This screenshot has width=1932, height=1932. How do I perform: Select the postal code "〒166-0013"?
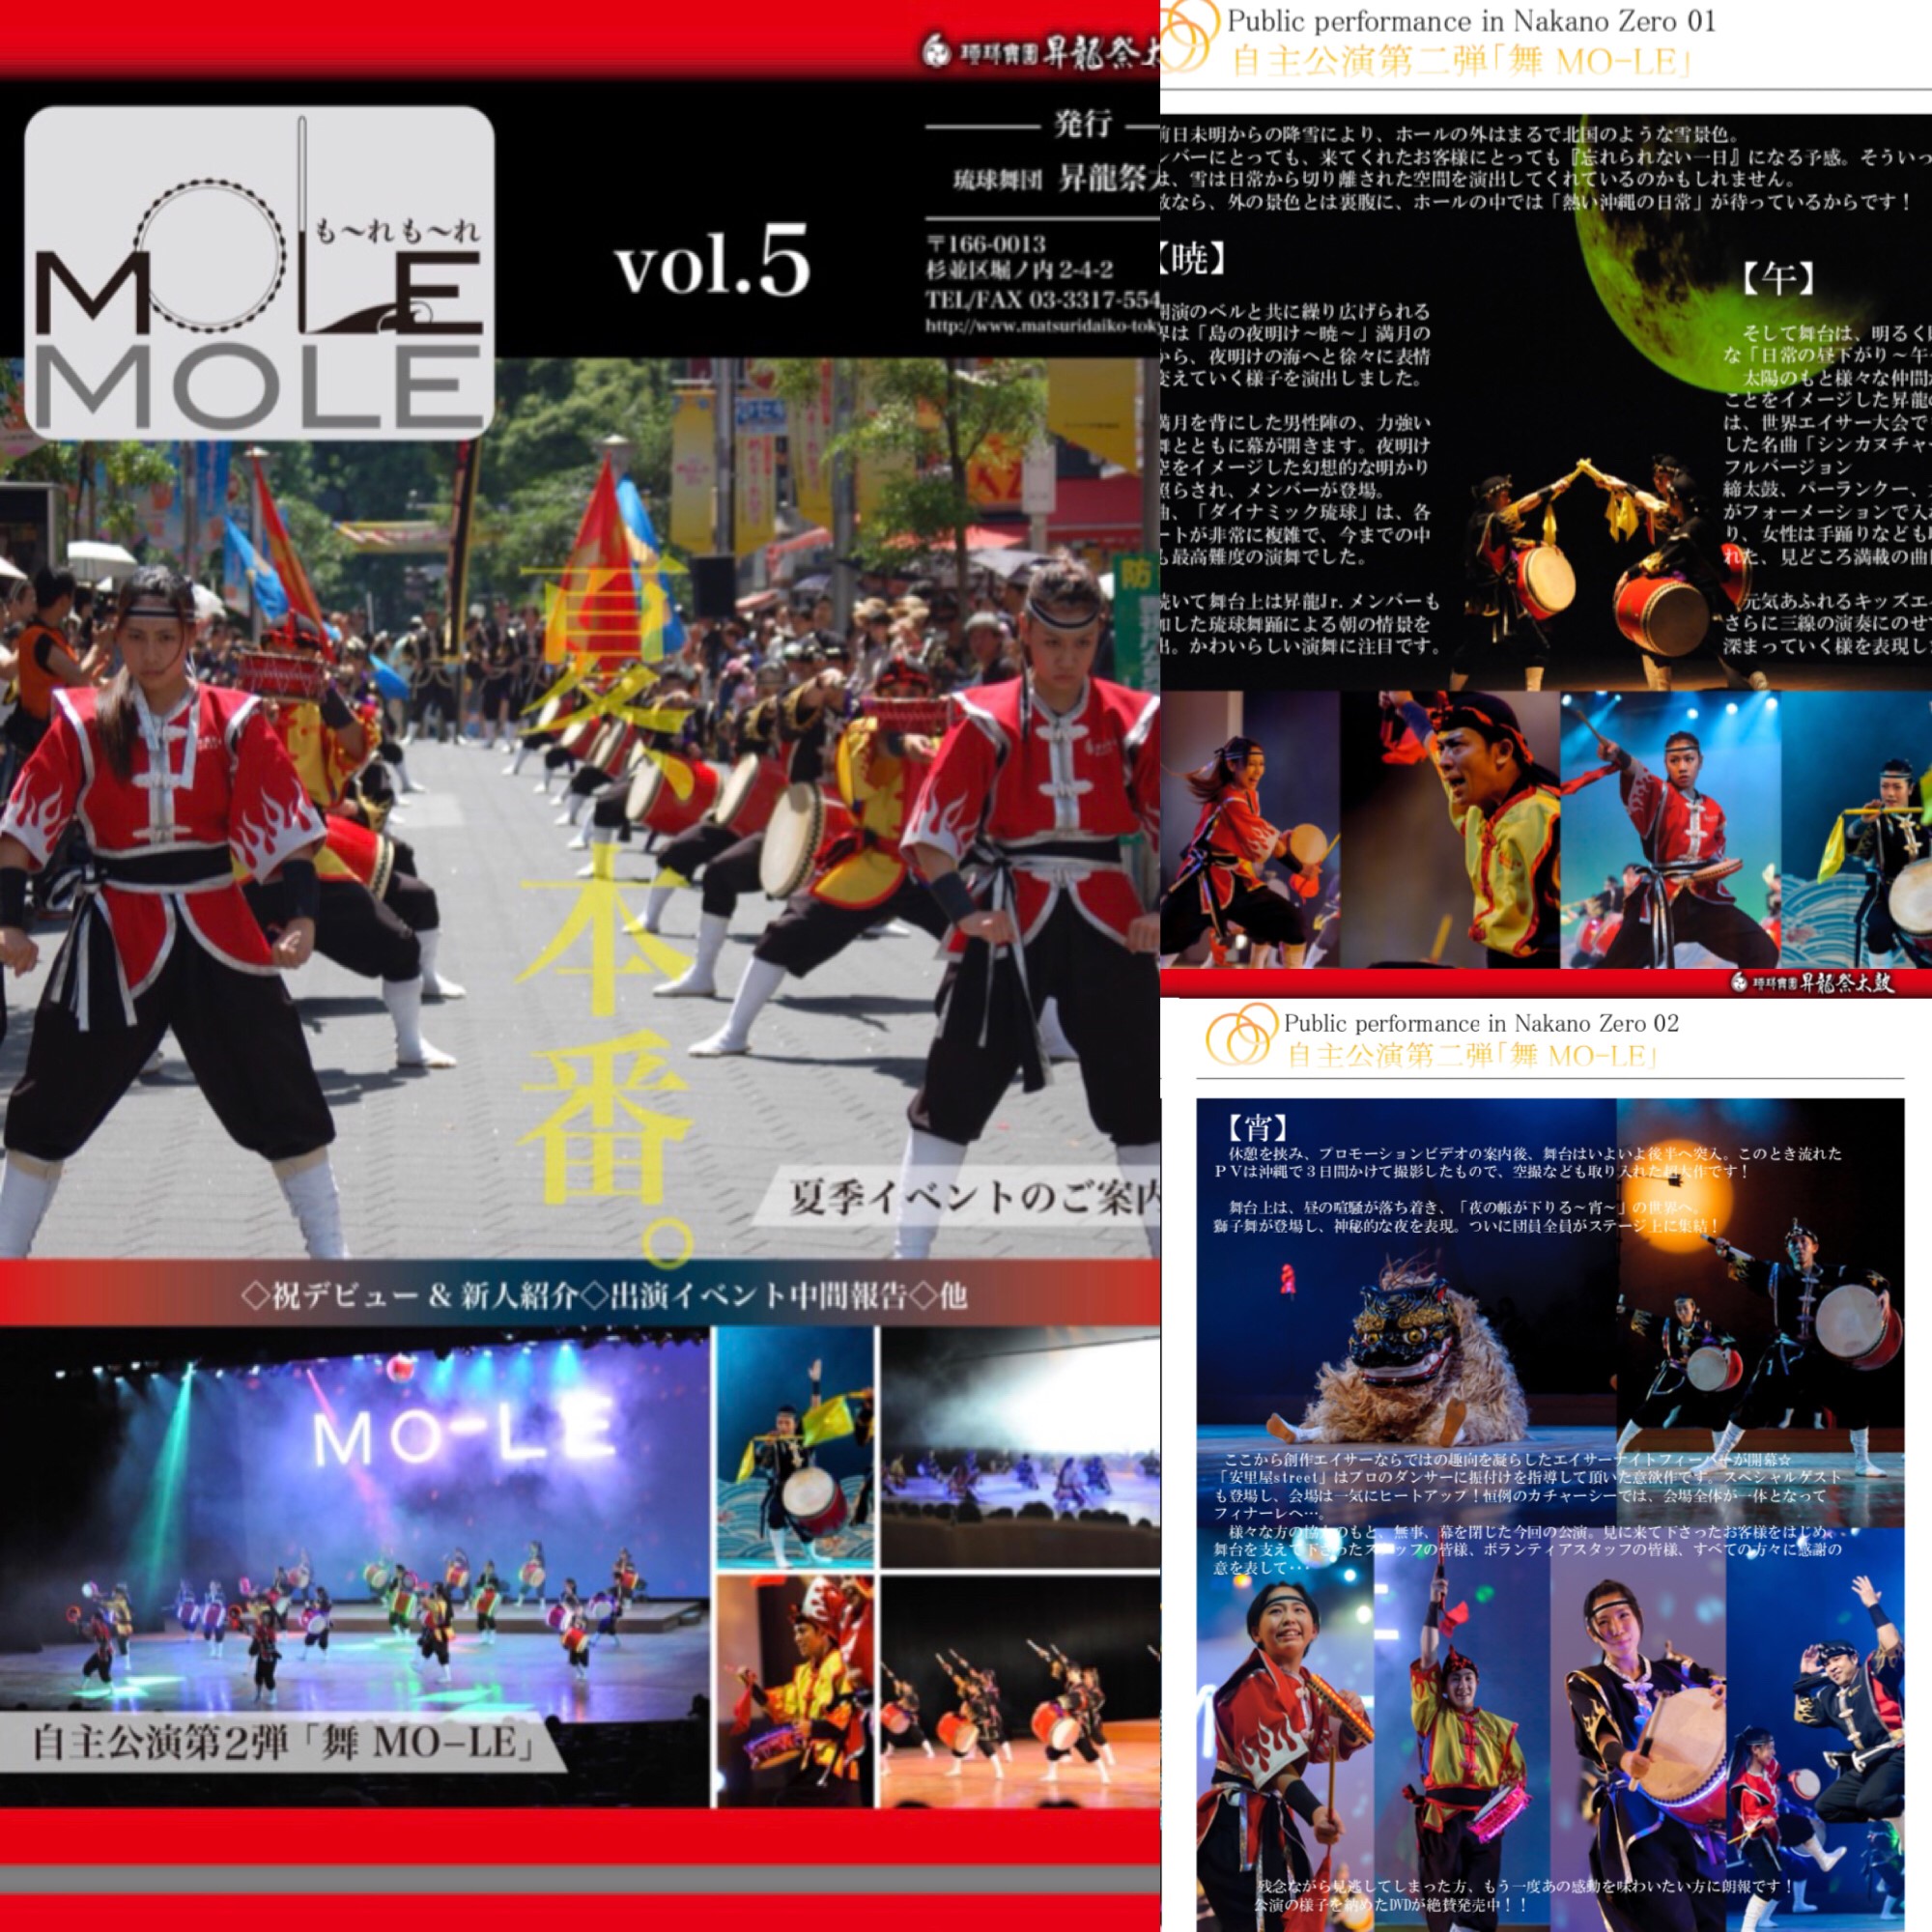986,244
